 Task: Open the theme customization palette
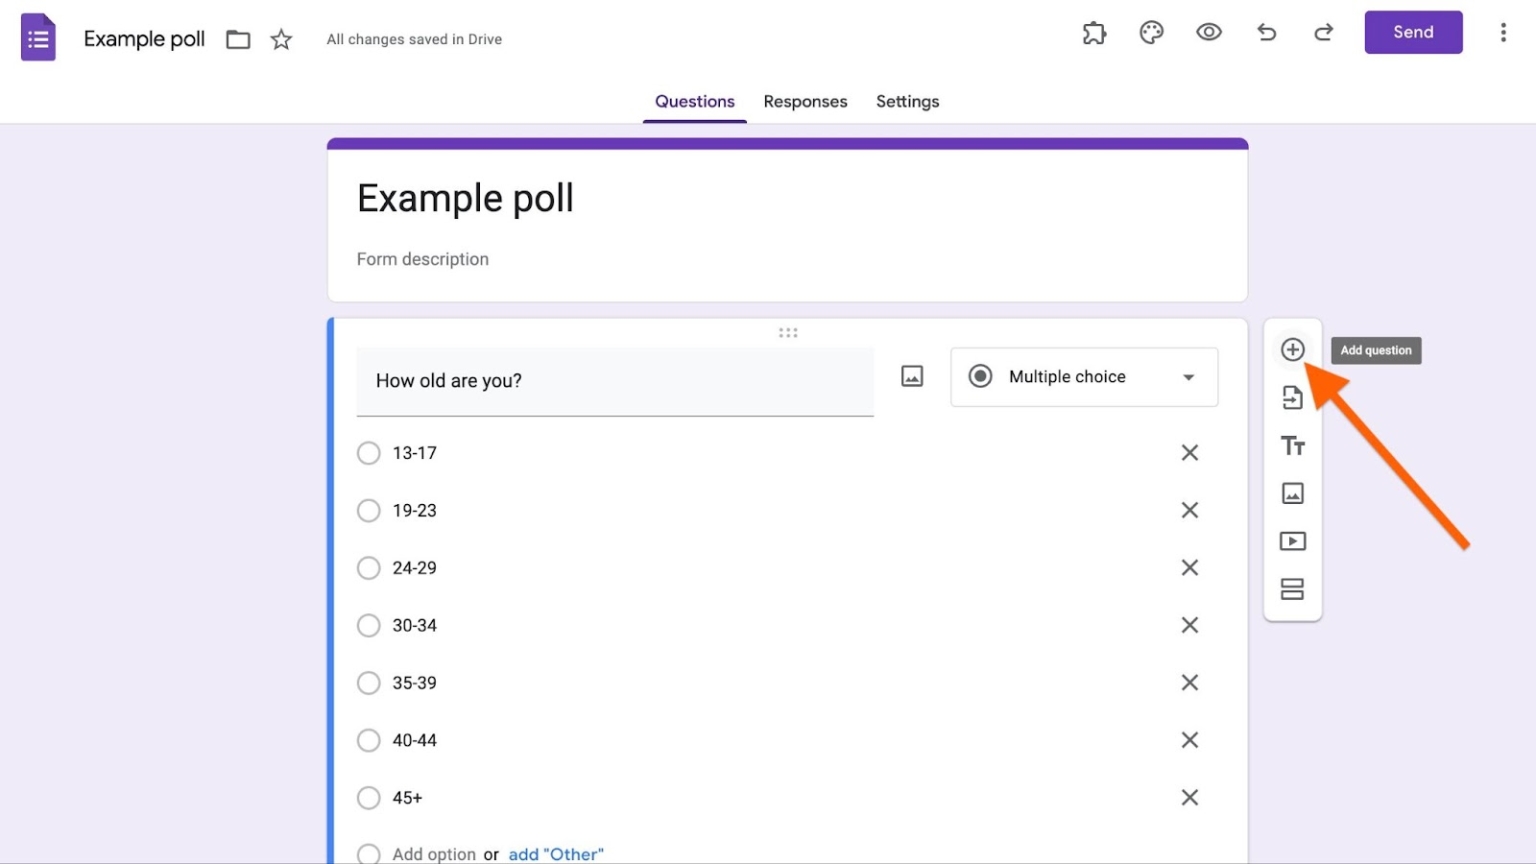[x=1151, y=33]
